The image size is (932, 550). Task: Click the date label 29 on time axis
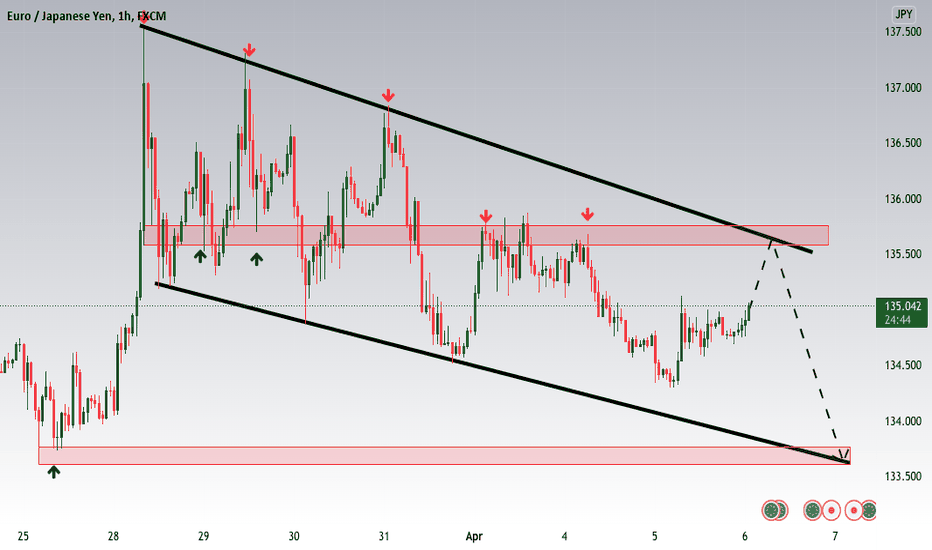[203, 536]
